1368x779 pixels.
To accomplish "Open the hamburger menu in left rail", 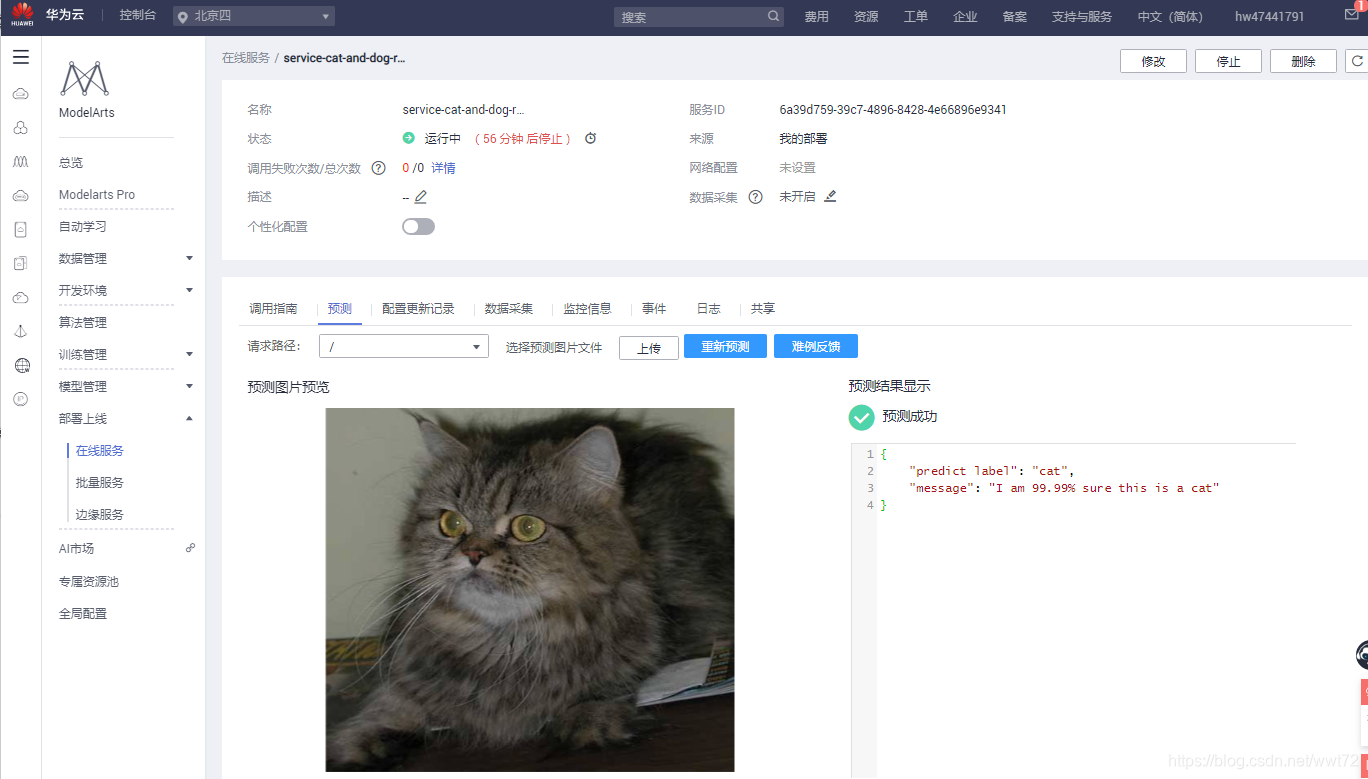I will tap(21, 57).
